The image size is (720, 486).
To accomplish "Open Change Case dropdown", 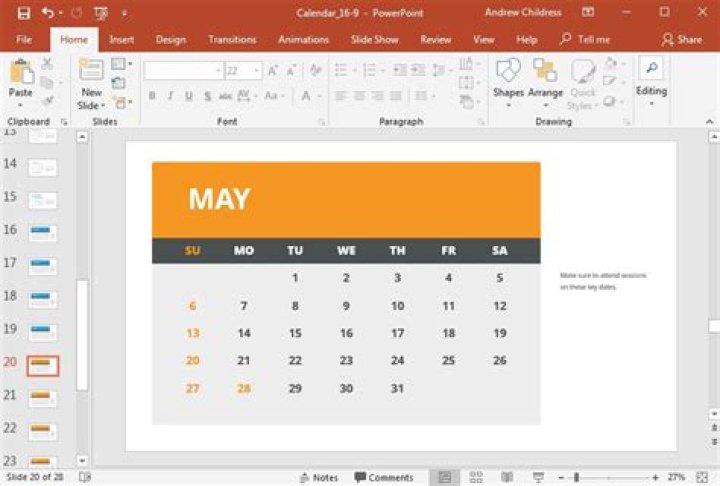I will point(275,96).
